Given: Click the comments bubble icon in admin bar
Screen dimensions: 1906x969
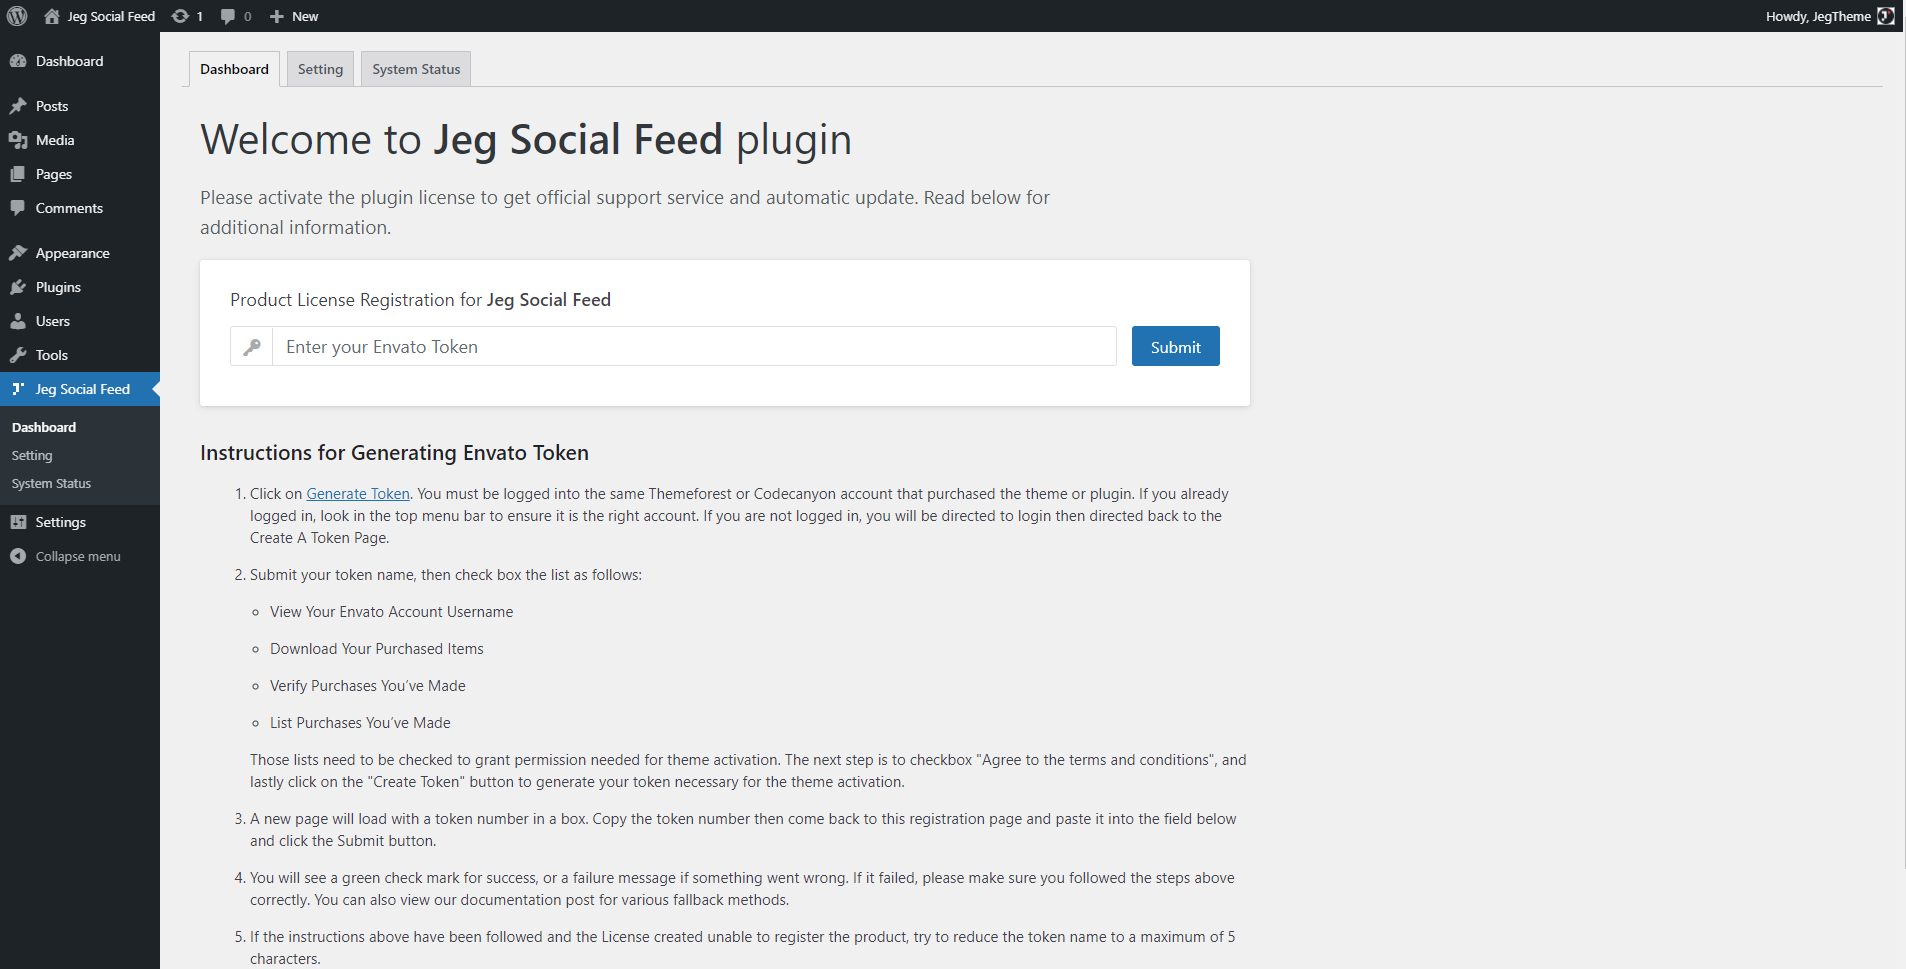Looking at the screenshot, I should pyautogui.click(x=229, y=16).
